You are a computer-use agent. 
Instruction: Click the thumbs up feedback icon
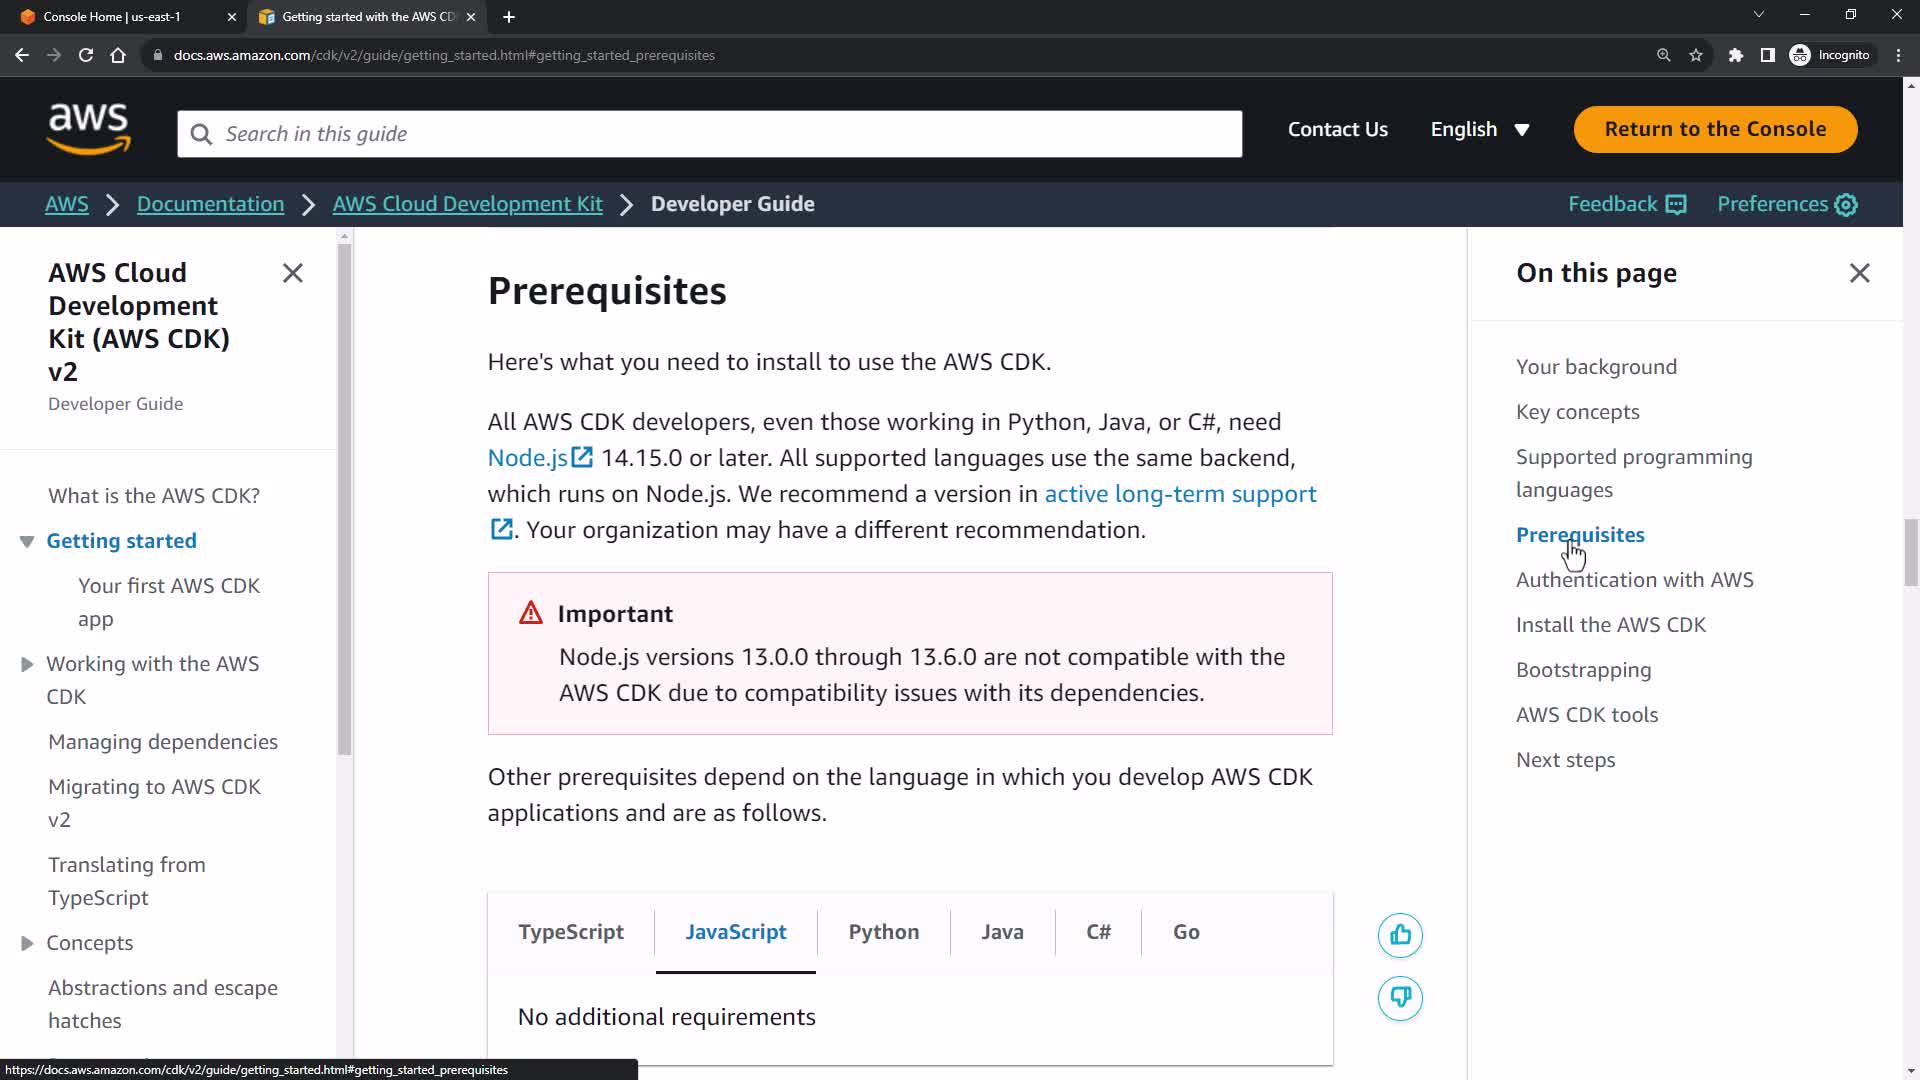coord(1400,935)
